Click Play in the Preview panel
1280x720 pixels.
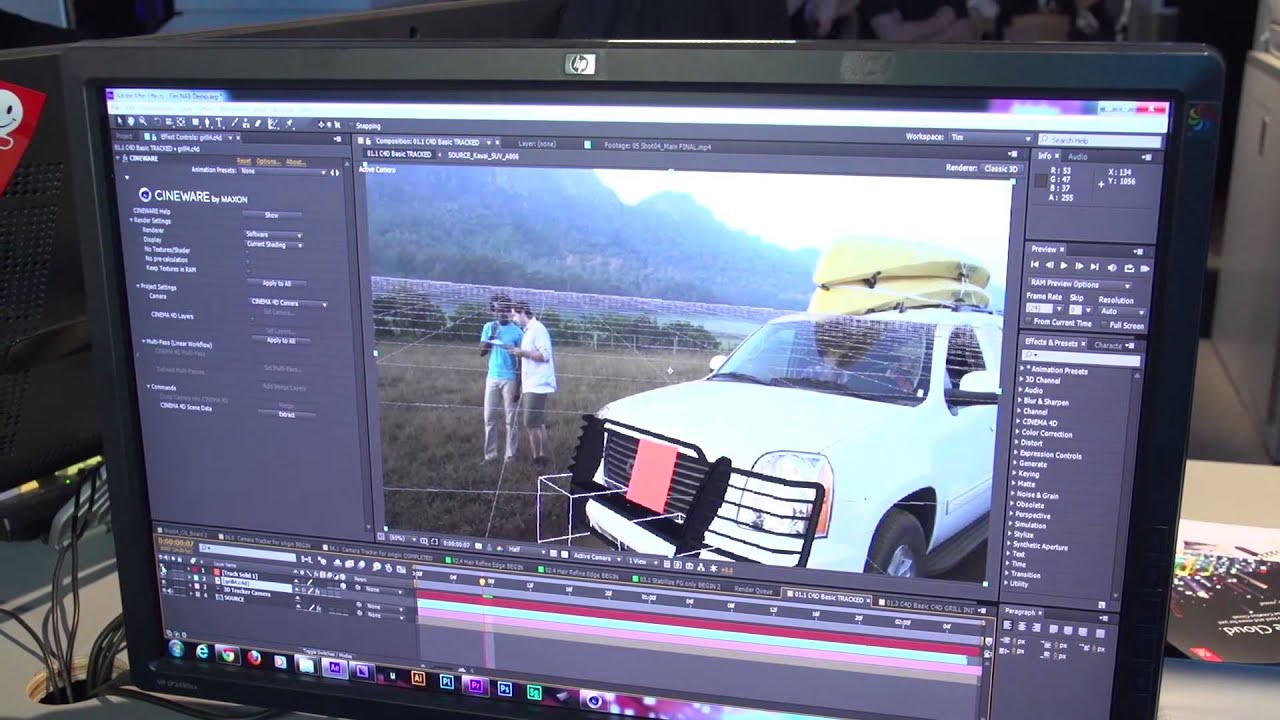(1064, 266)
